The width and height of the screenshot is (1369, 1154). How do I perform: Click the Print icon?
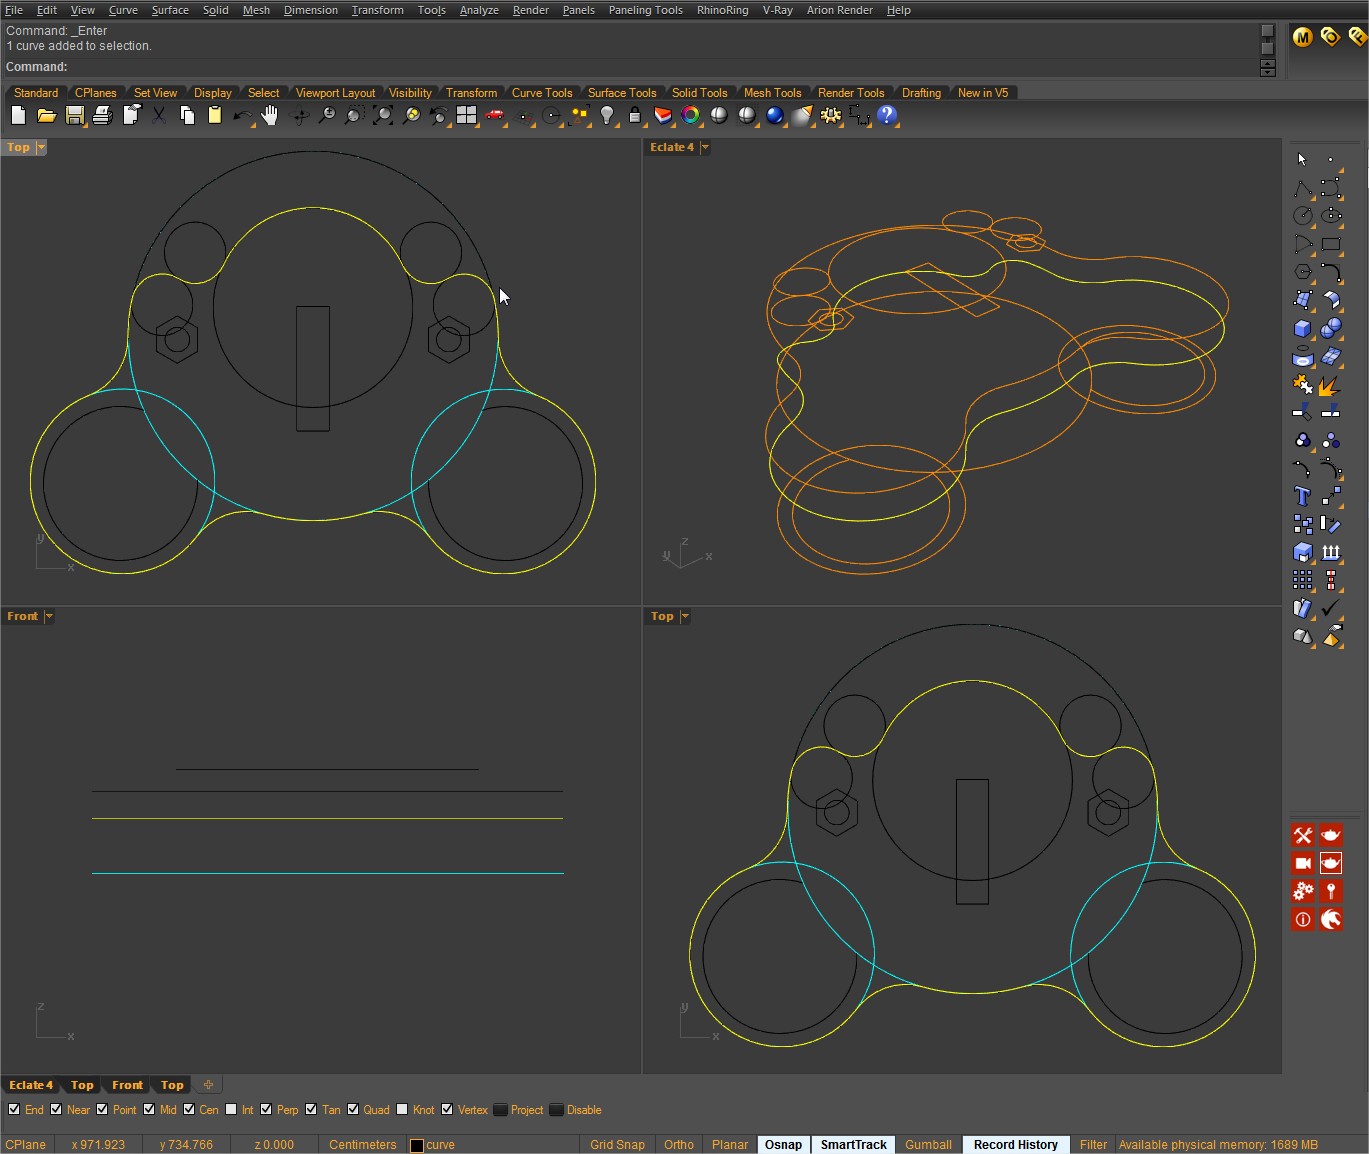coord(102,116)
